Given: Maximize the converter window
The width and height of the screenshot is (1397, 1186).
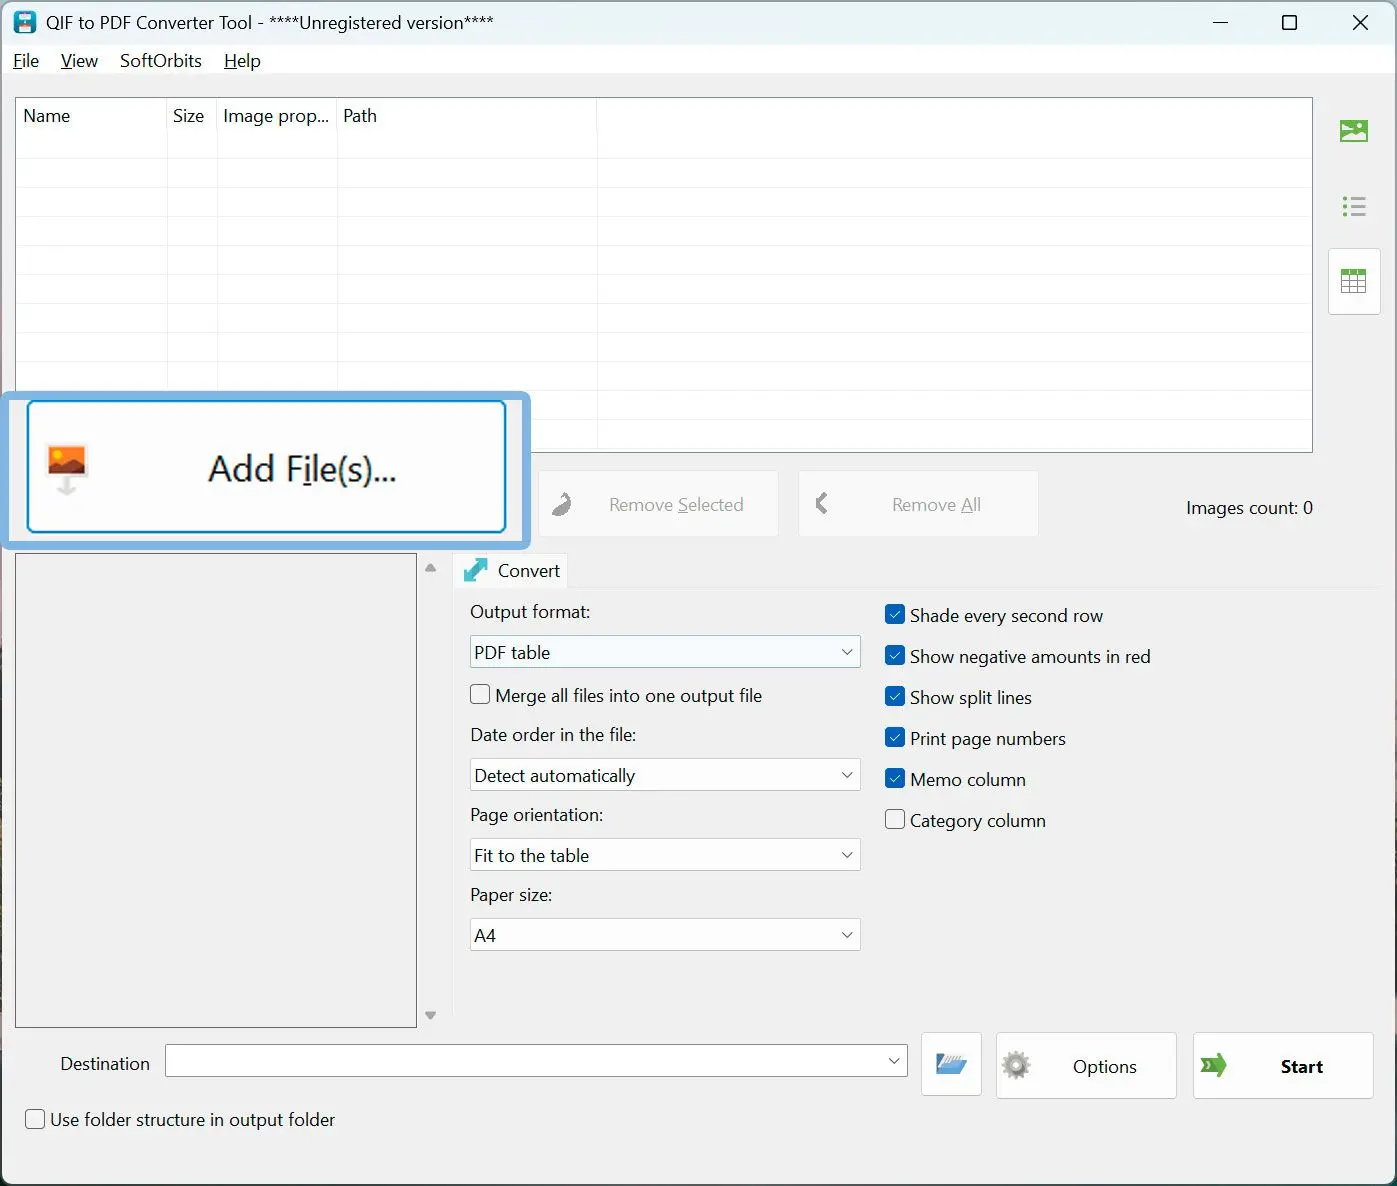Looking at the screenshot, I should coord(1290,23).
